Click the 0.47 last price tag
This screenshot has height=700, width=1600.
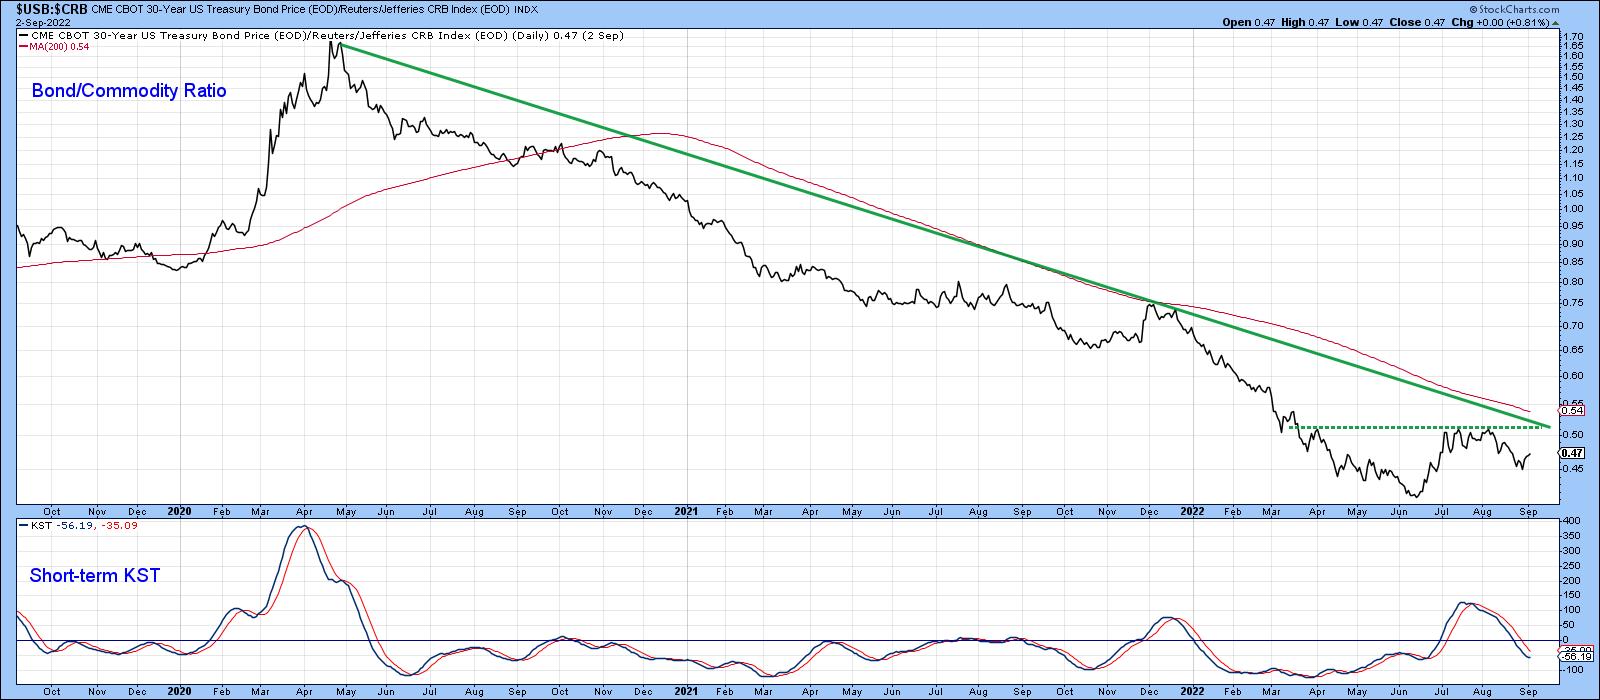tap(1571, 453)
